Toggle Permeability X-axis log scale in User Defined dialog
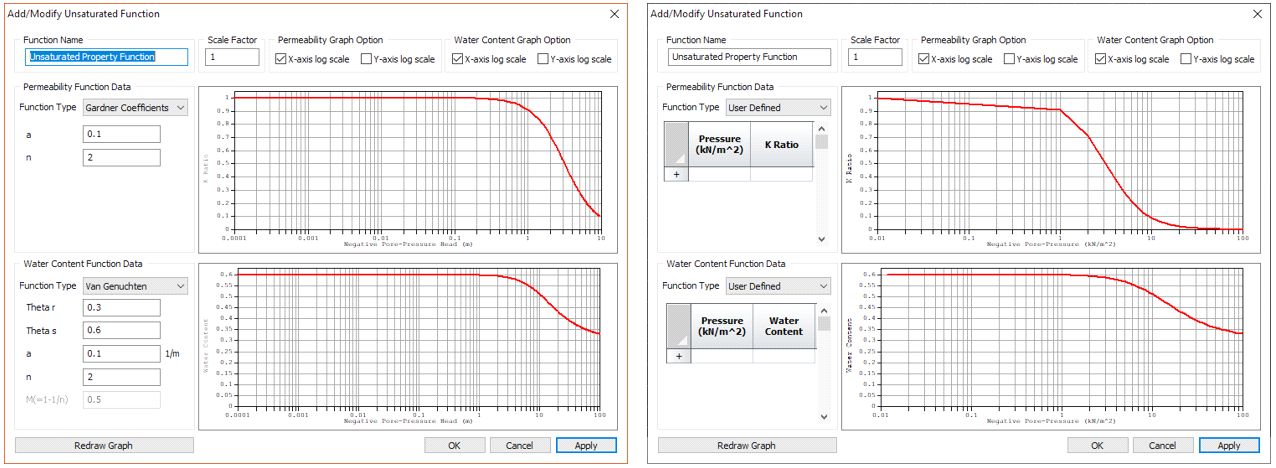1276x468 pixels. [924, 59]
